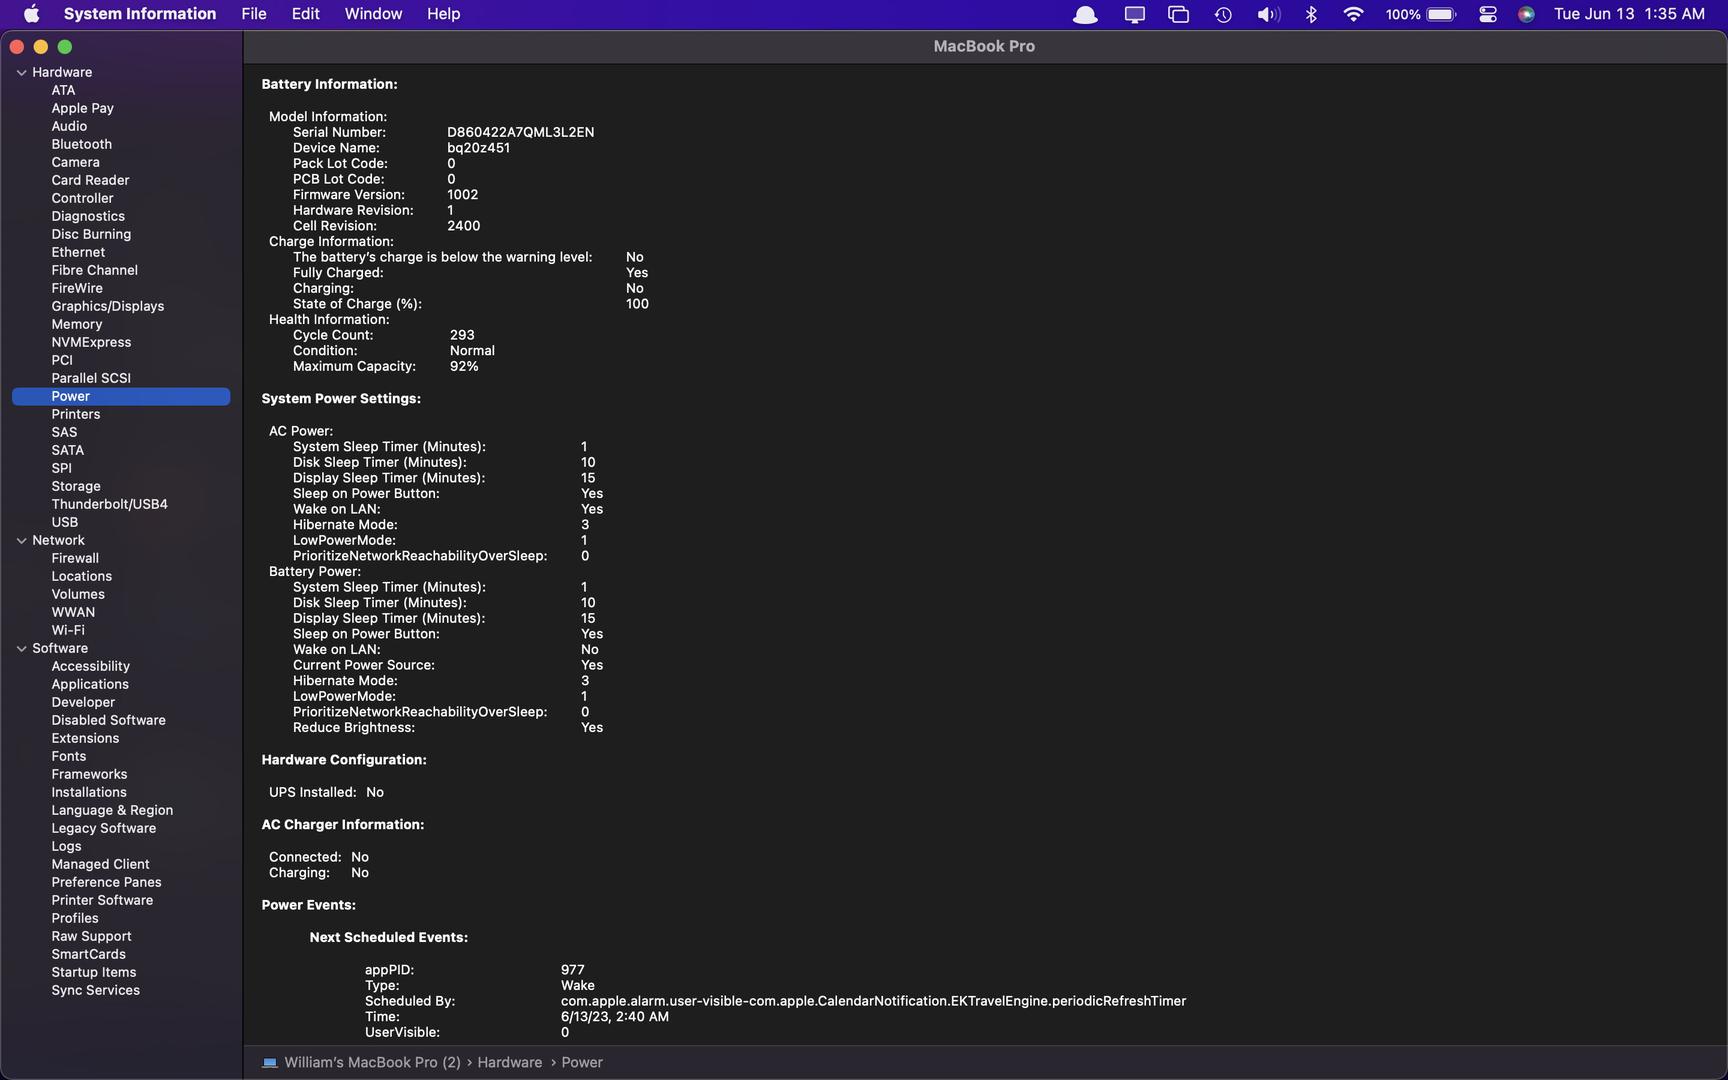1728x1080 pixels.
Task: Click the Cycle Count value 293
Action: click(x=462, y=335)
